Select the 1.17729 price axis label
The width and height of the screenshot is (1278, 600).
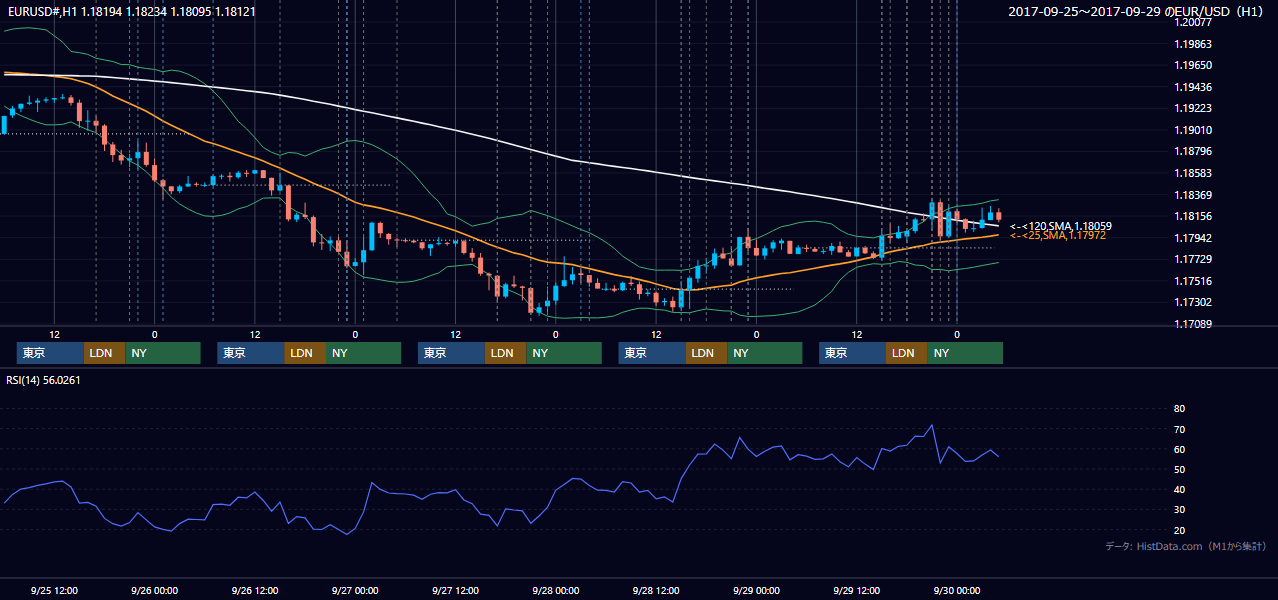1193,259
